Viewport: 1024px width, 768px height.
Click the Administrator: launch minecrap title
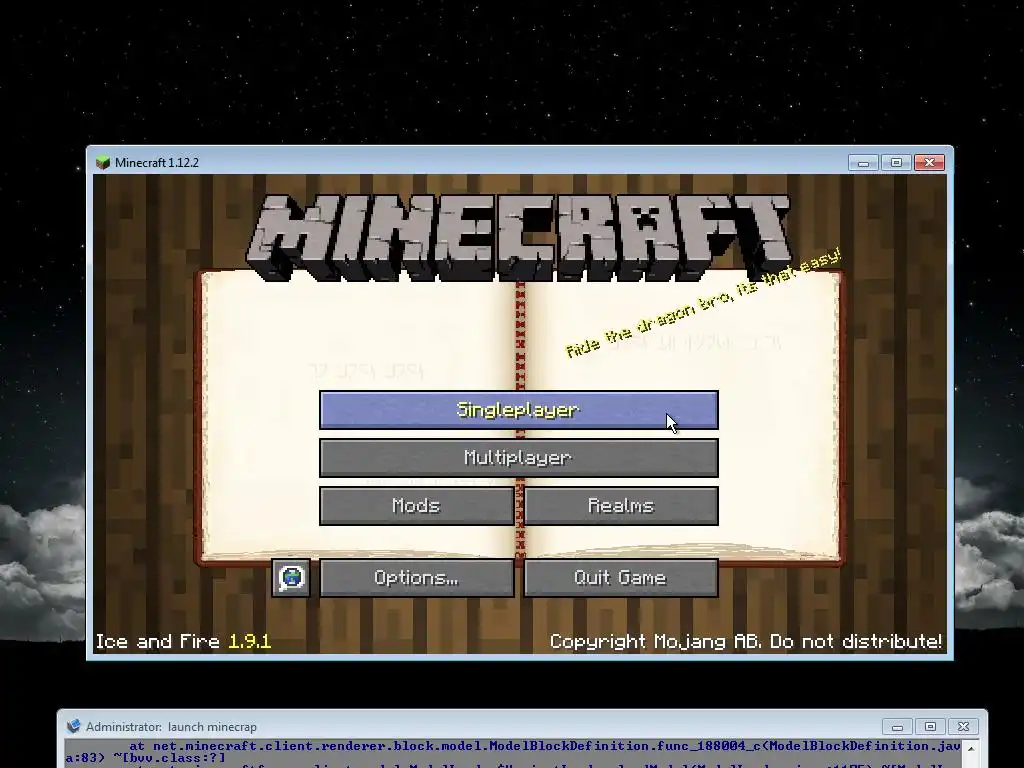click(171, 727)
